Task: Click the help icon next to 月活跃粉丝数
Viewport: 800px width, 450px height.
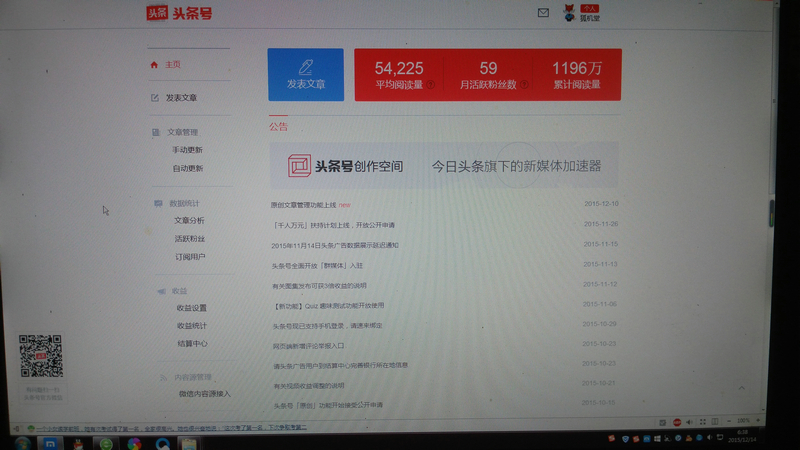Action: pyautogui.click(x=524, y=85)
